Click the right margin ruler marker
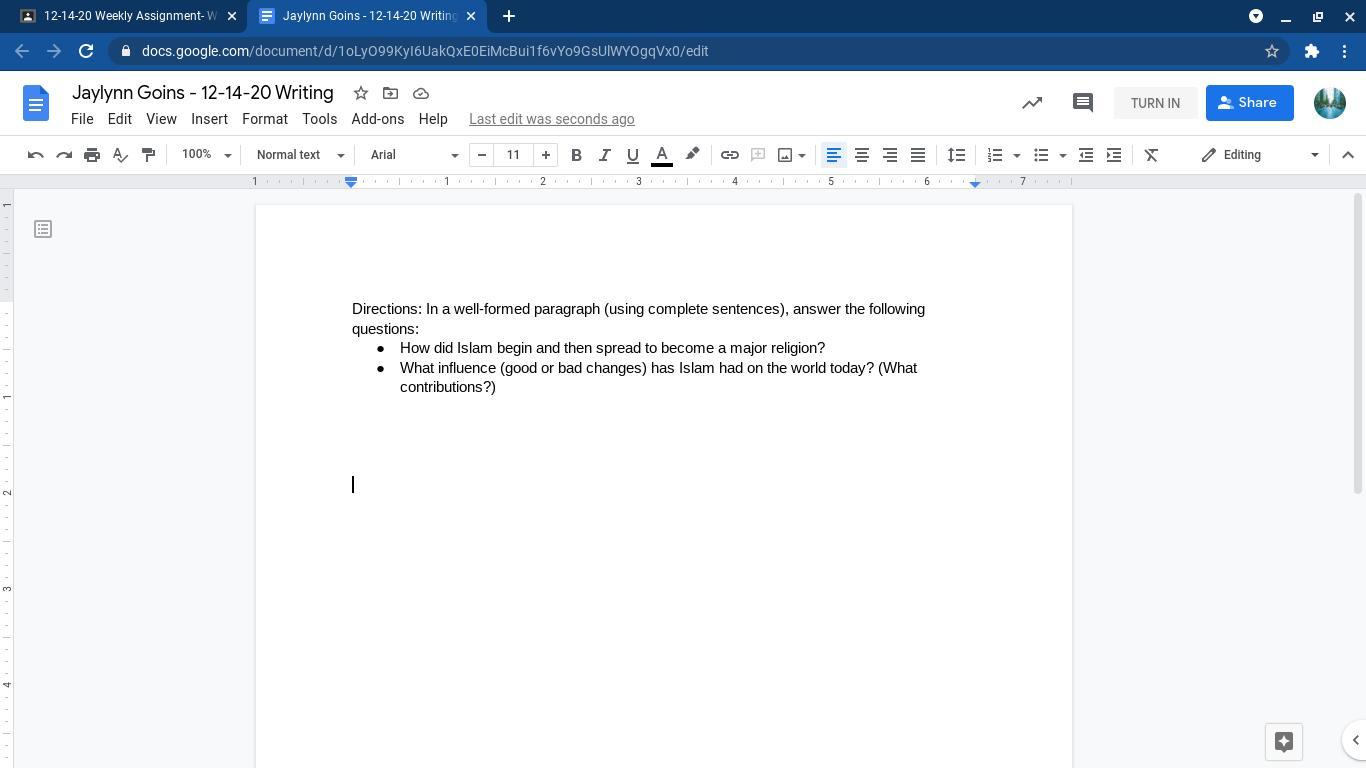This screenshot has width=1366, height=768. pyautogui.click(x=975, y=183)
